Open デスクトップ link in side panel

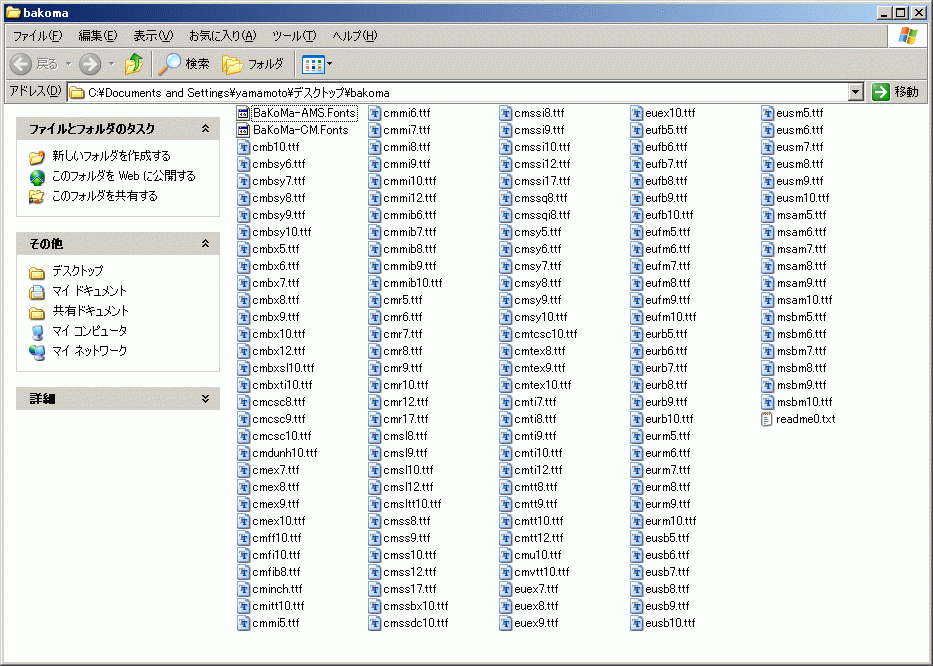pyautogui.click(x=77, y=271)
